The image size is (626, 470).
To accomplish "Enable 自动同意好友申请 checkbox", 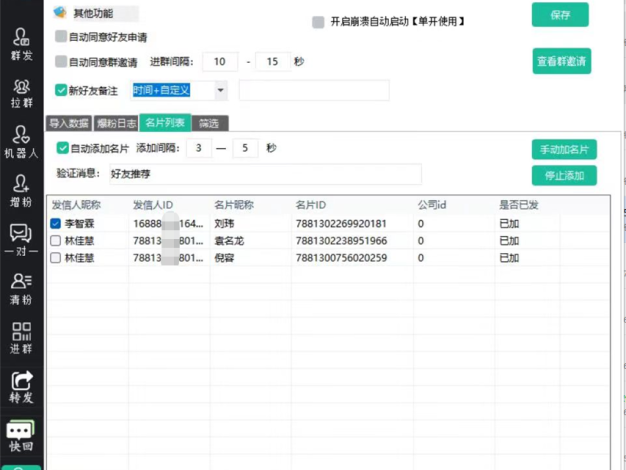I will pos(61,36).
